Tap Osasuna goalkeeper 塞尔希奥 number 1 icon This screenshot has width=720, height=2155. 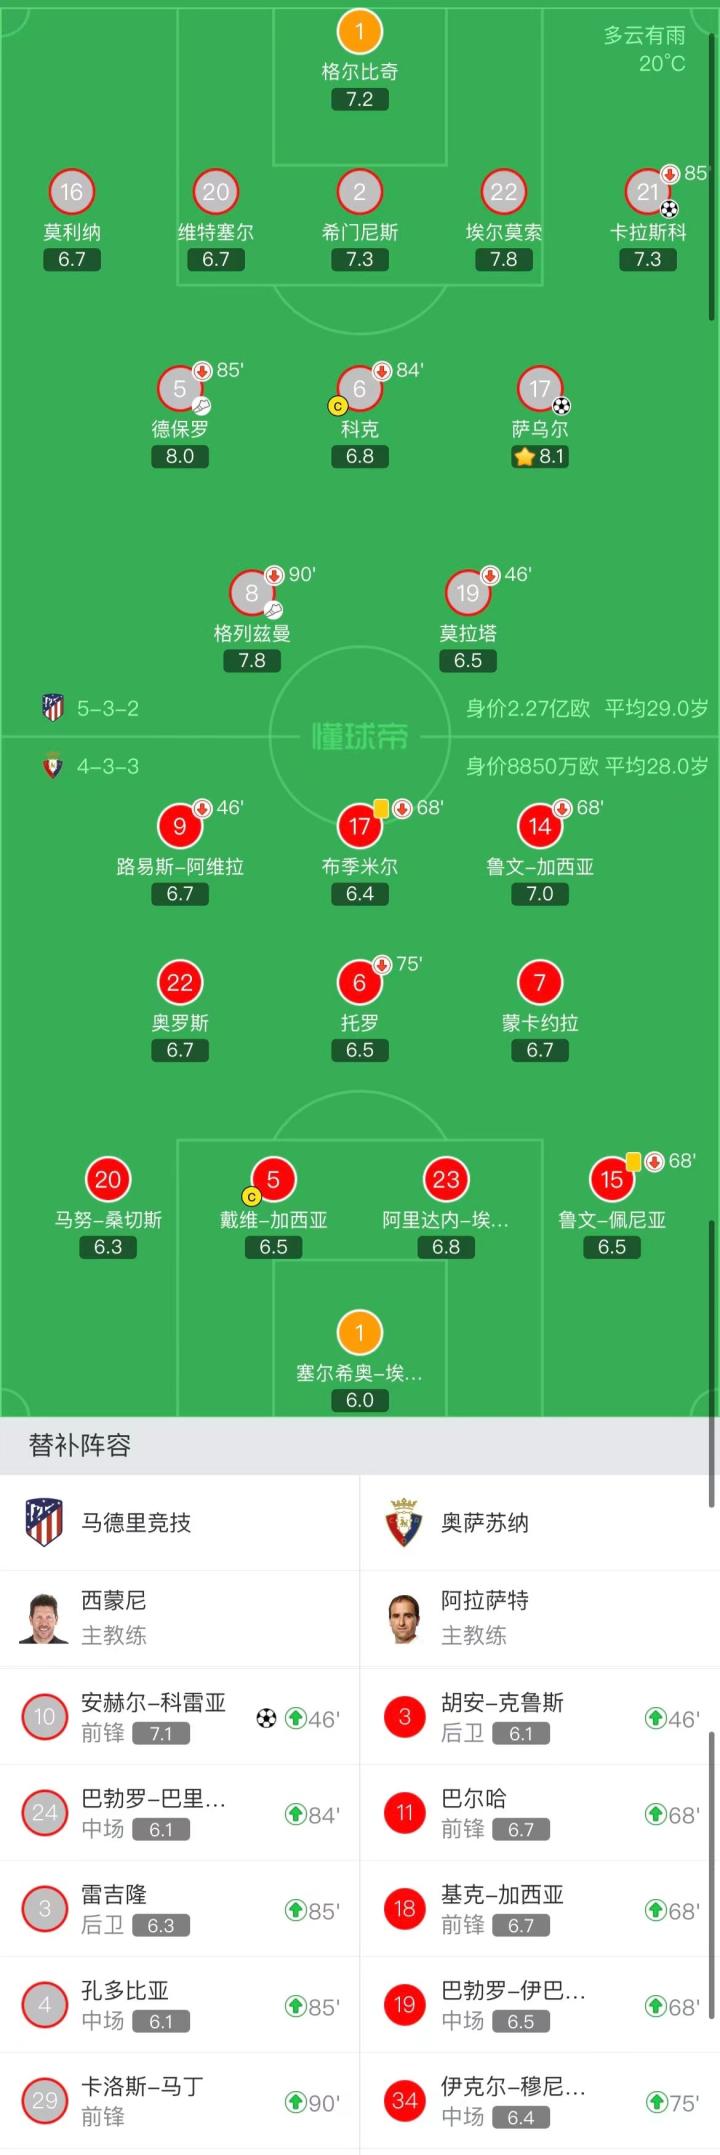click(x=359, y=1333)
